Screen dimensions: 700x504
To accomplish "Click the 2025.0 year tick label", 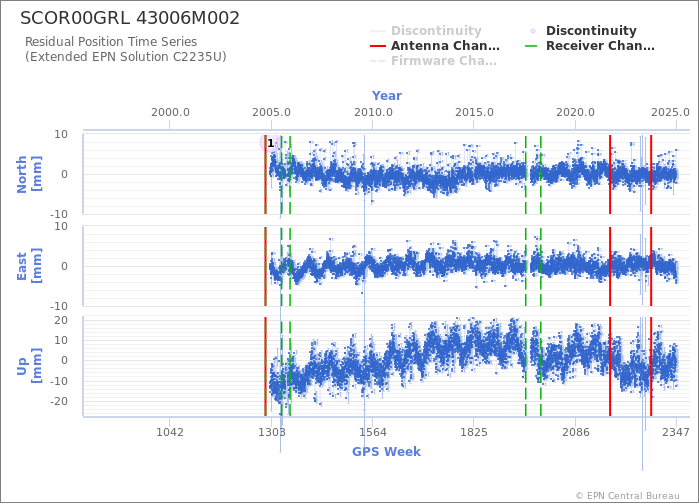I will 670,112.
